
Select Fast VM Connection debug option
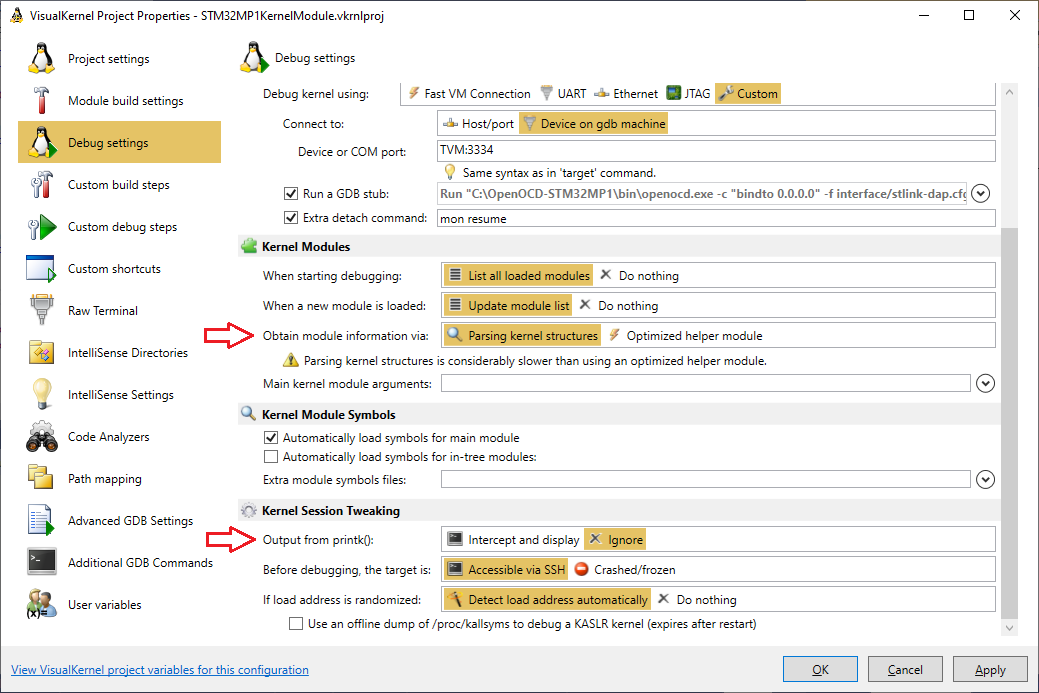click(x=469, y=93)
